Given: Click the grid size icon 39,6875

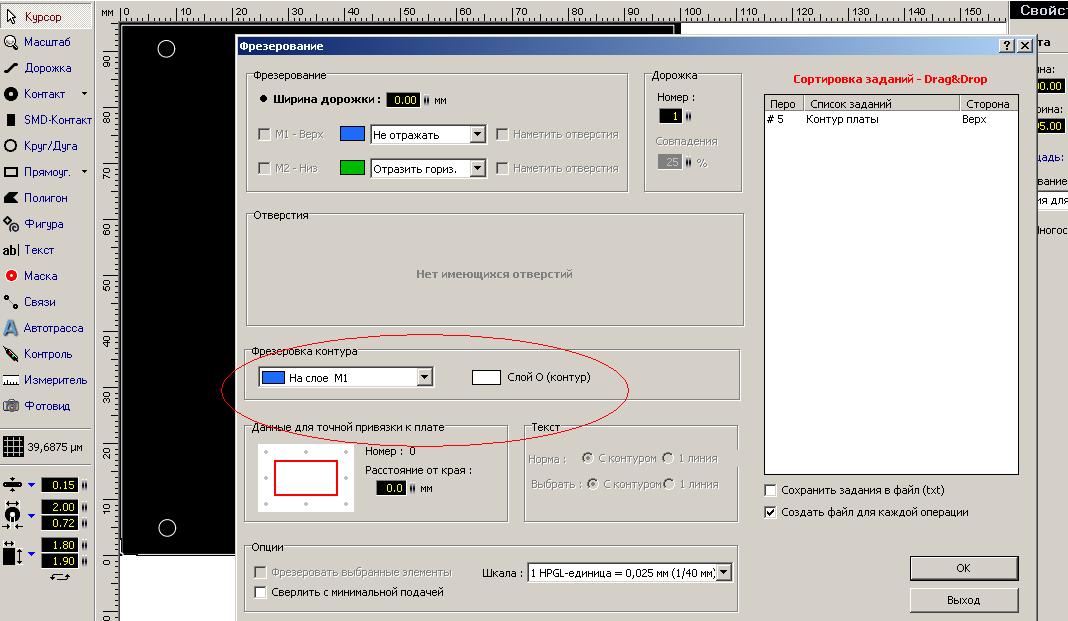Looking at the screenshot, I should [x=13, y=447].
